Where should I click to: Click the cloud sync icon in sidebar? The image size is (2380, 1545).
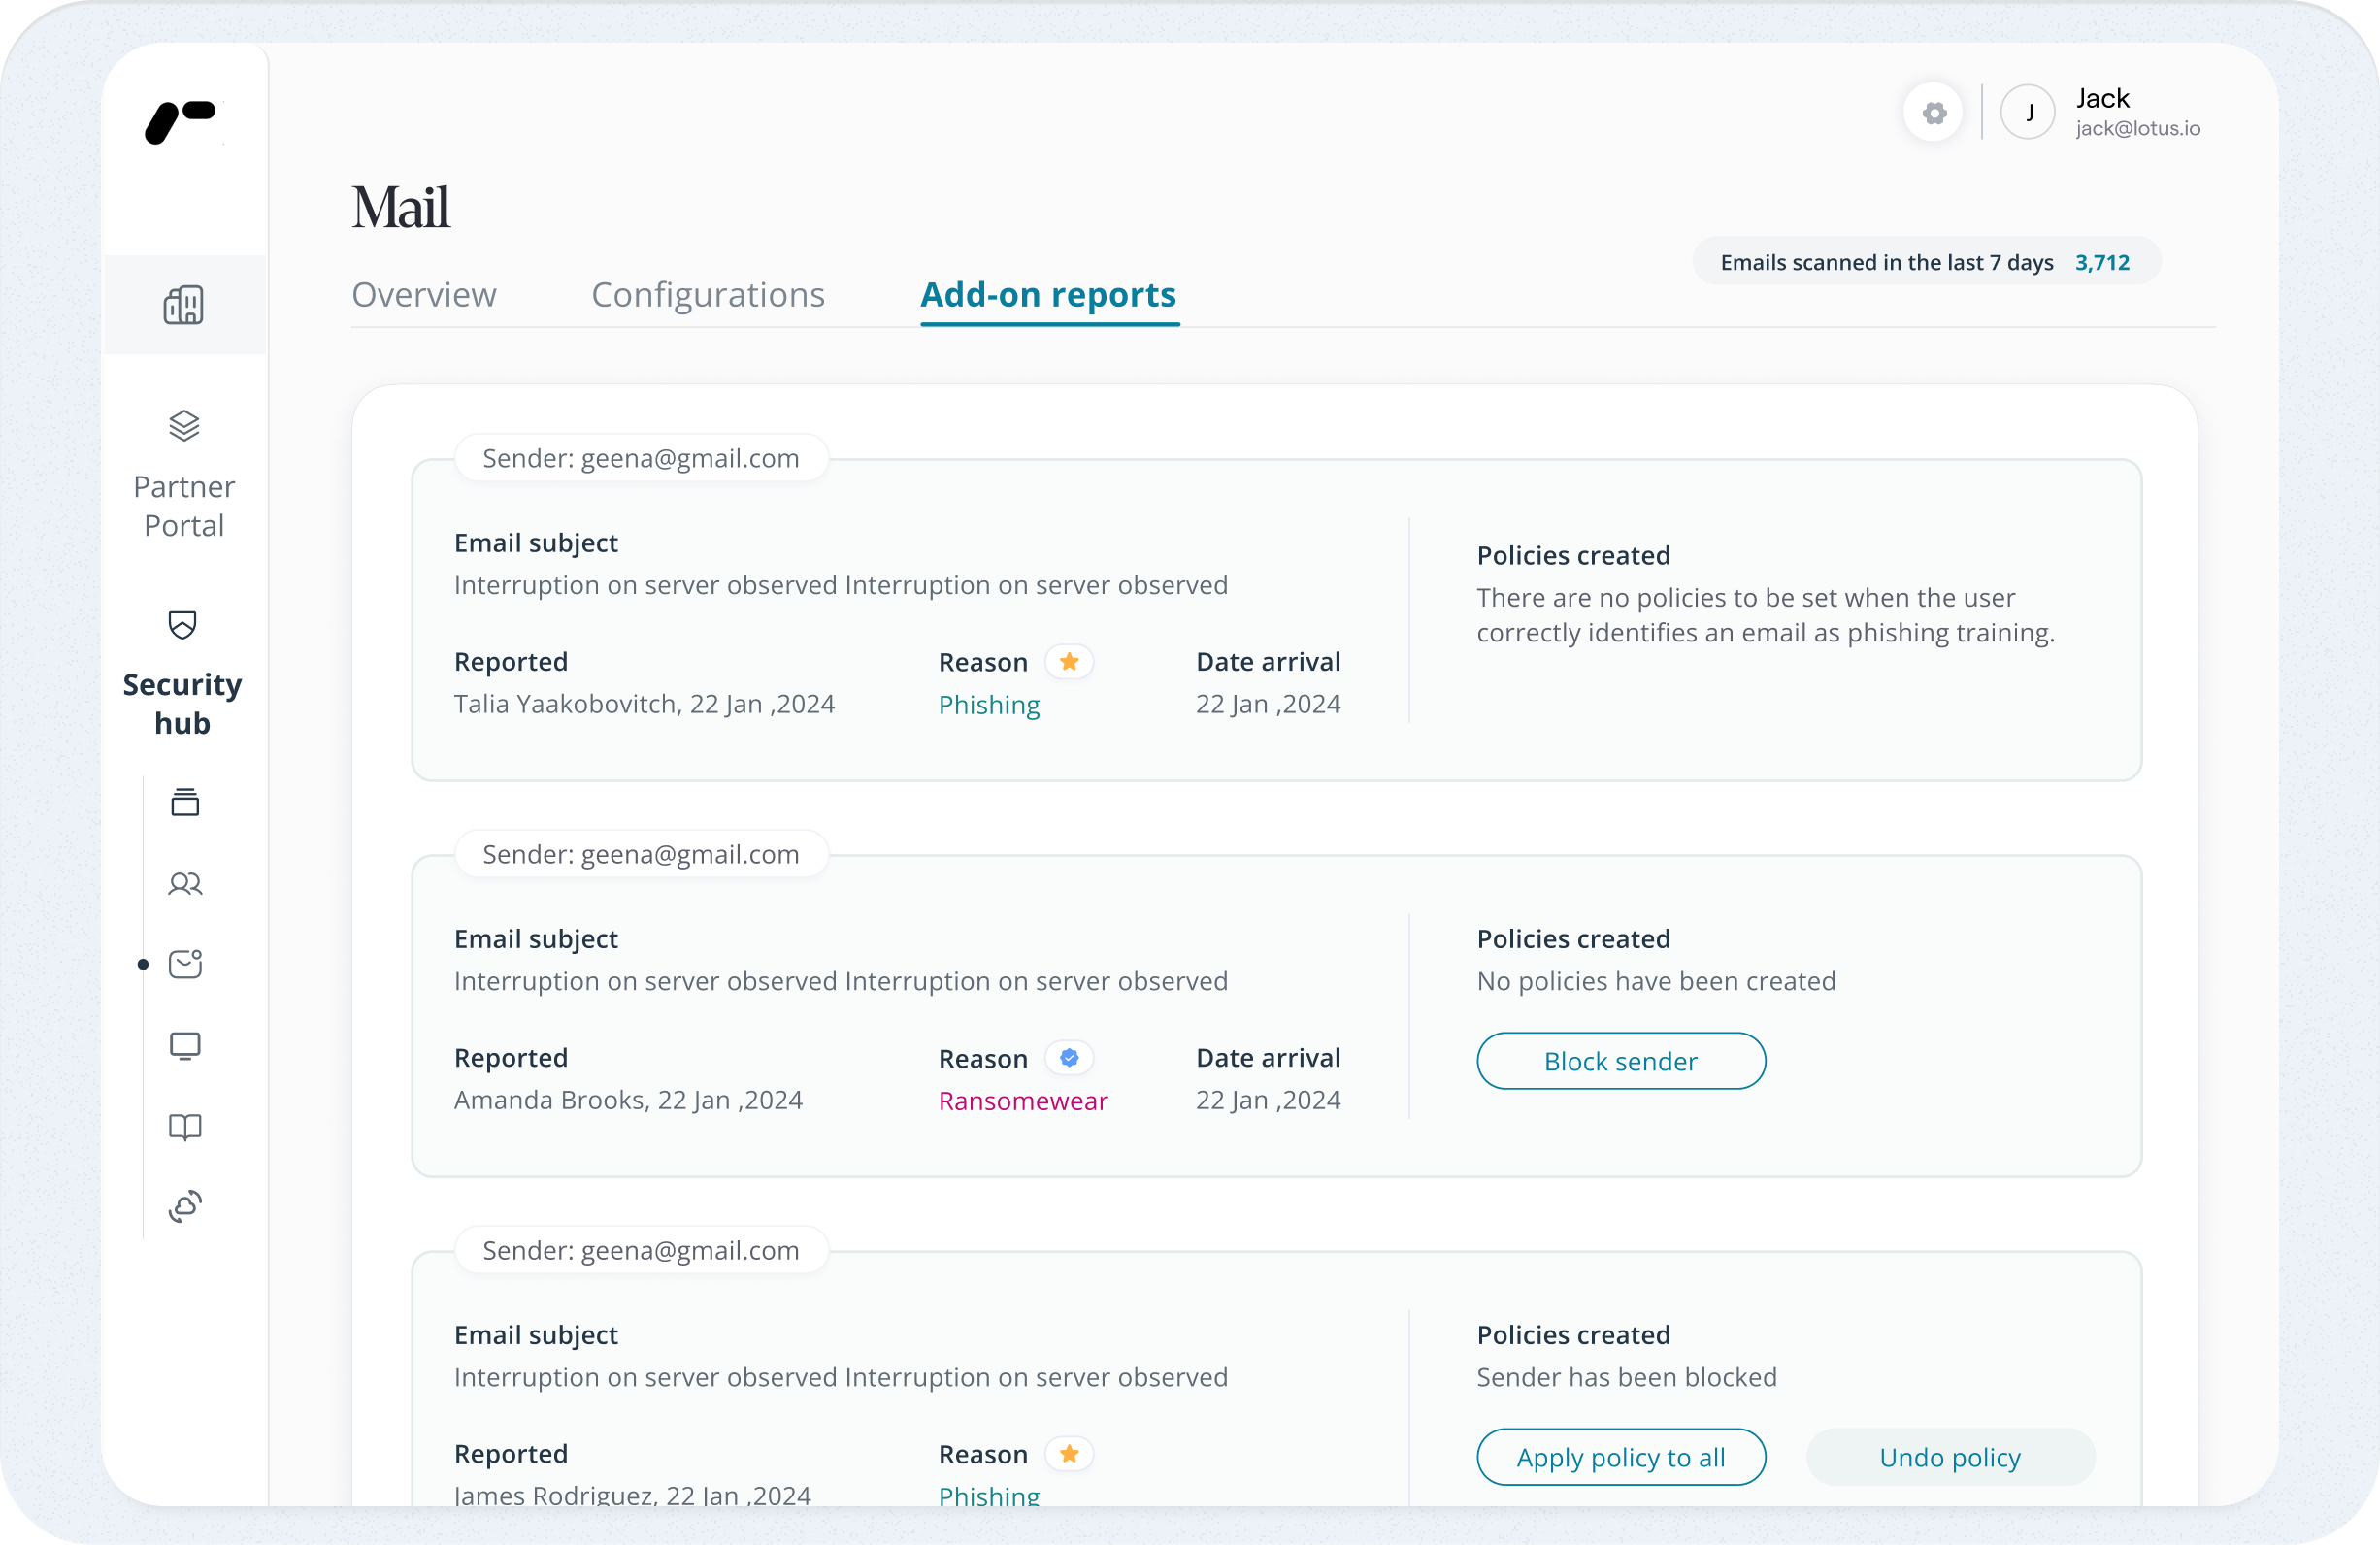coord(185,1207)
